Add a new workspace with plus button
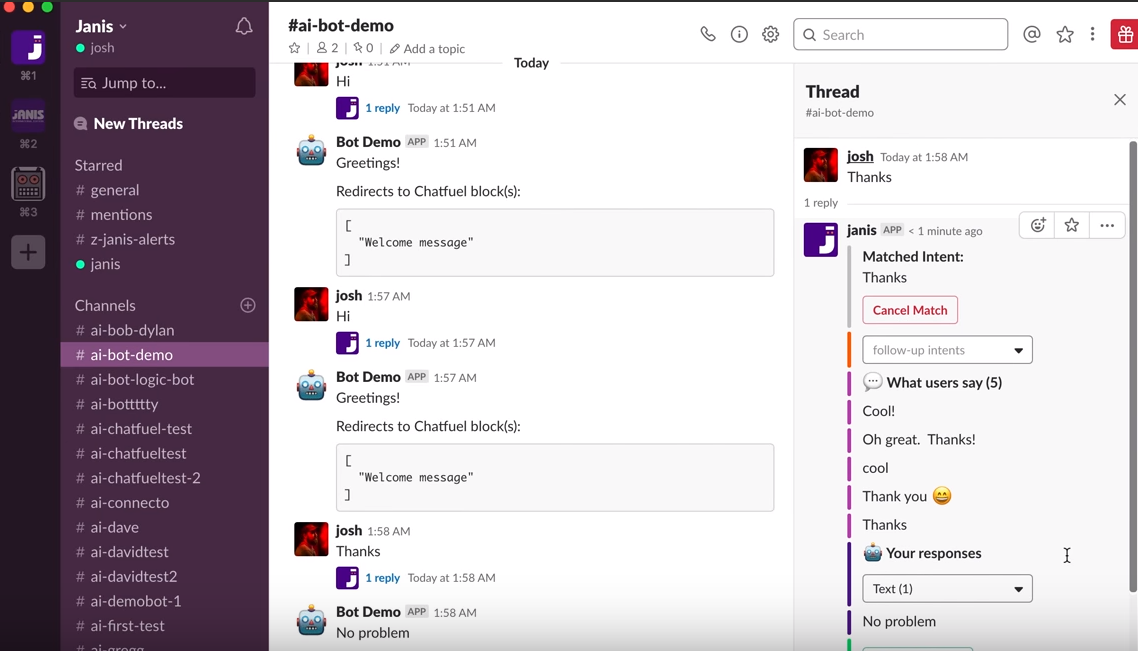Screen dimensions: 1138x651 28,253
